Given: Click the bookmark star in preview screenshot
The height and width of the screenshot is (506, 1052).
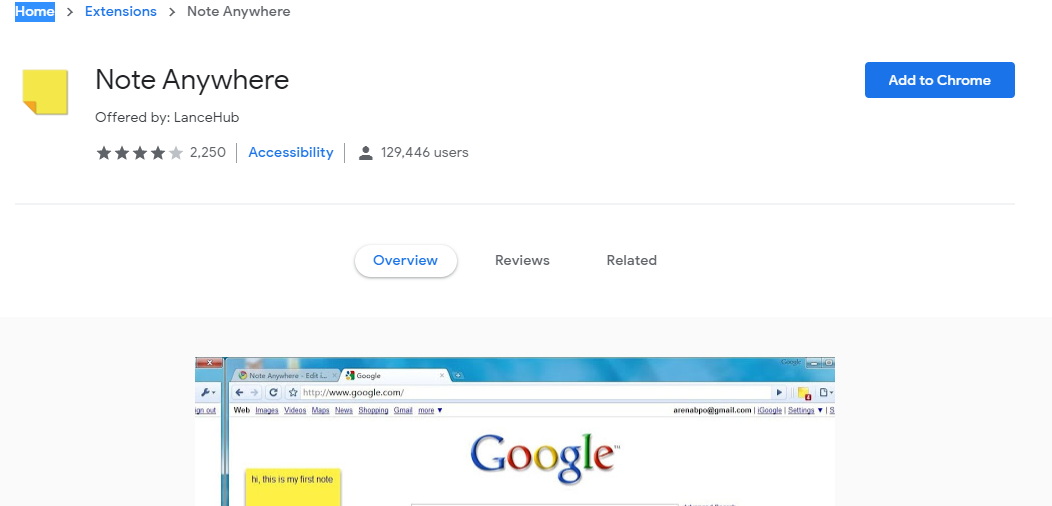Looking at the screenshot, I should [293, 393].
